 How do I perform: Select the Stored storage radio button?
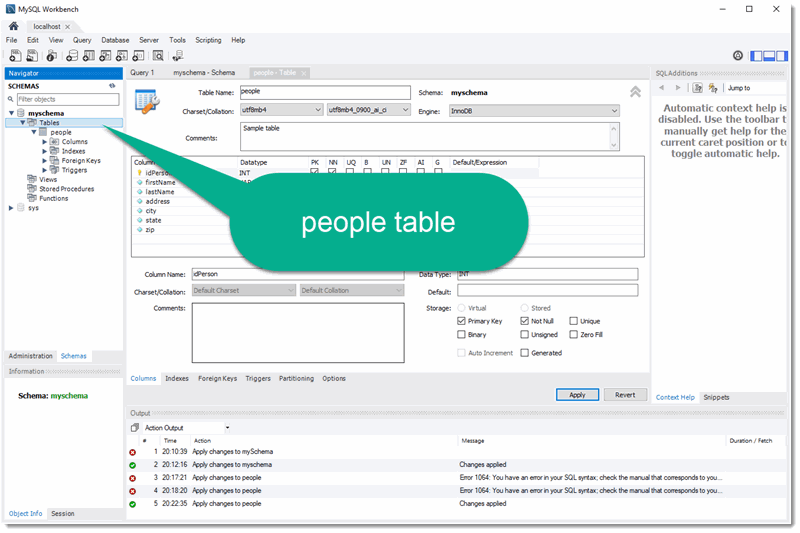pos(524,308)
